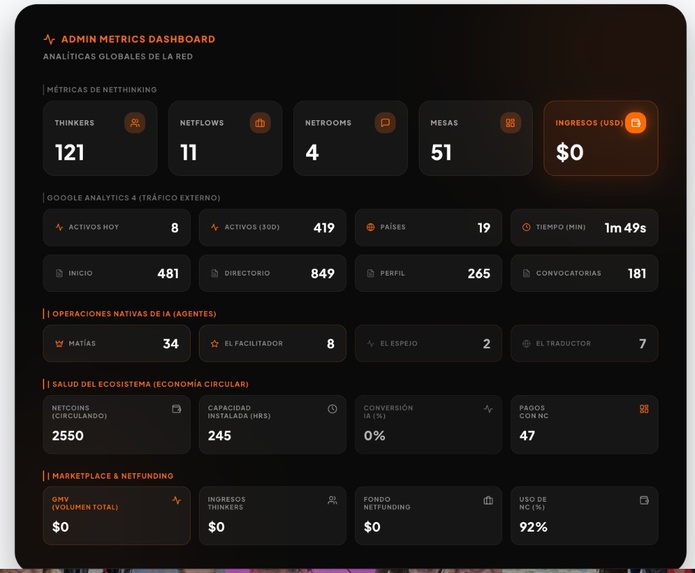Click the Marketplace & Netfunding heading
The height and width of the screenshot is (573, 695).
pos(113,476)
